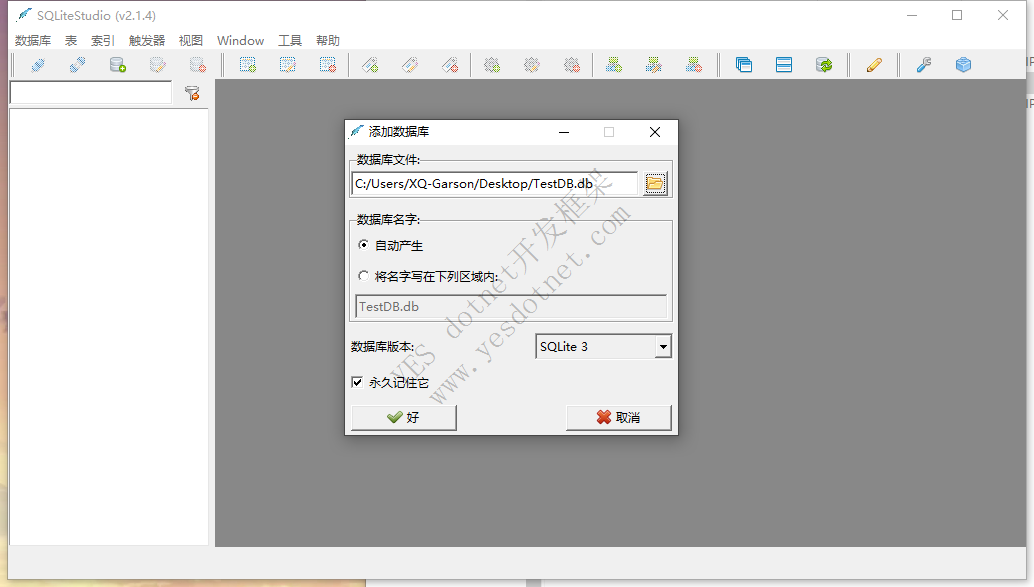Screen dimensions: 1034x587
Task: Click the edit table toolbar icon
Action: [288, 65]
